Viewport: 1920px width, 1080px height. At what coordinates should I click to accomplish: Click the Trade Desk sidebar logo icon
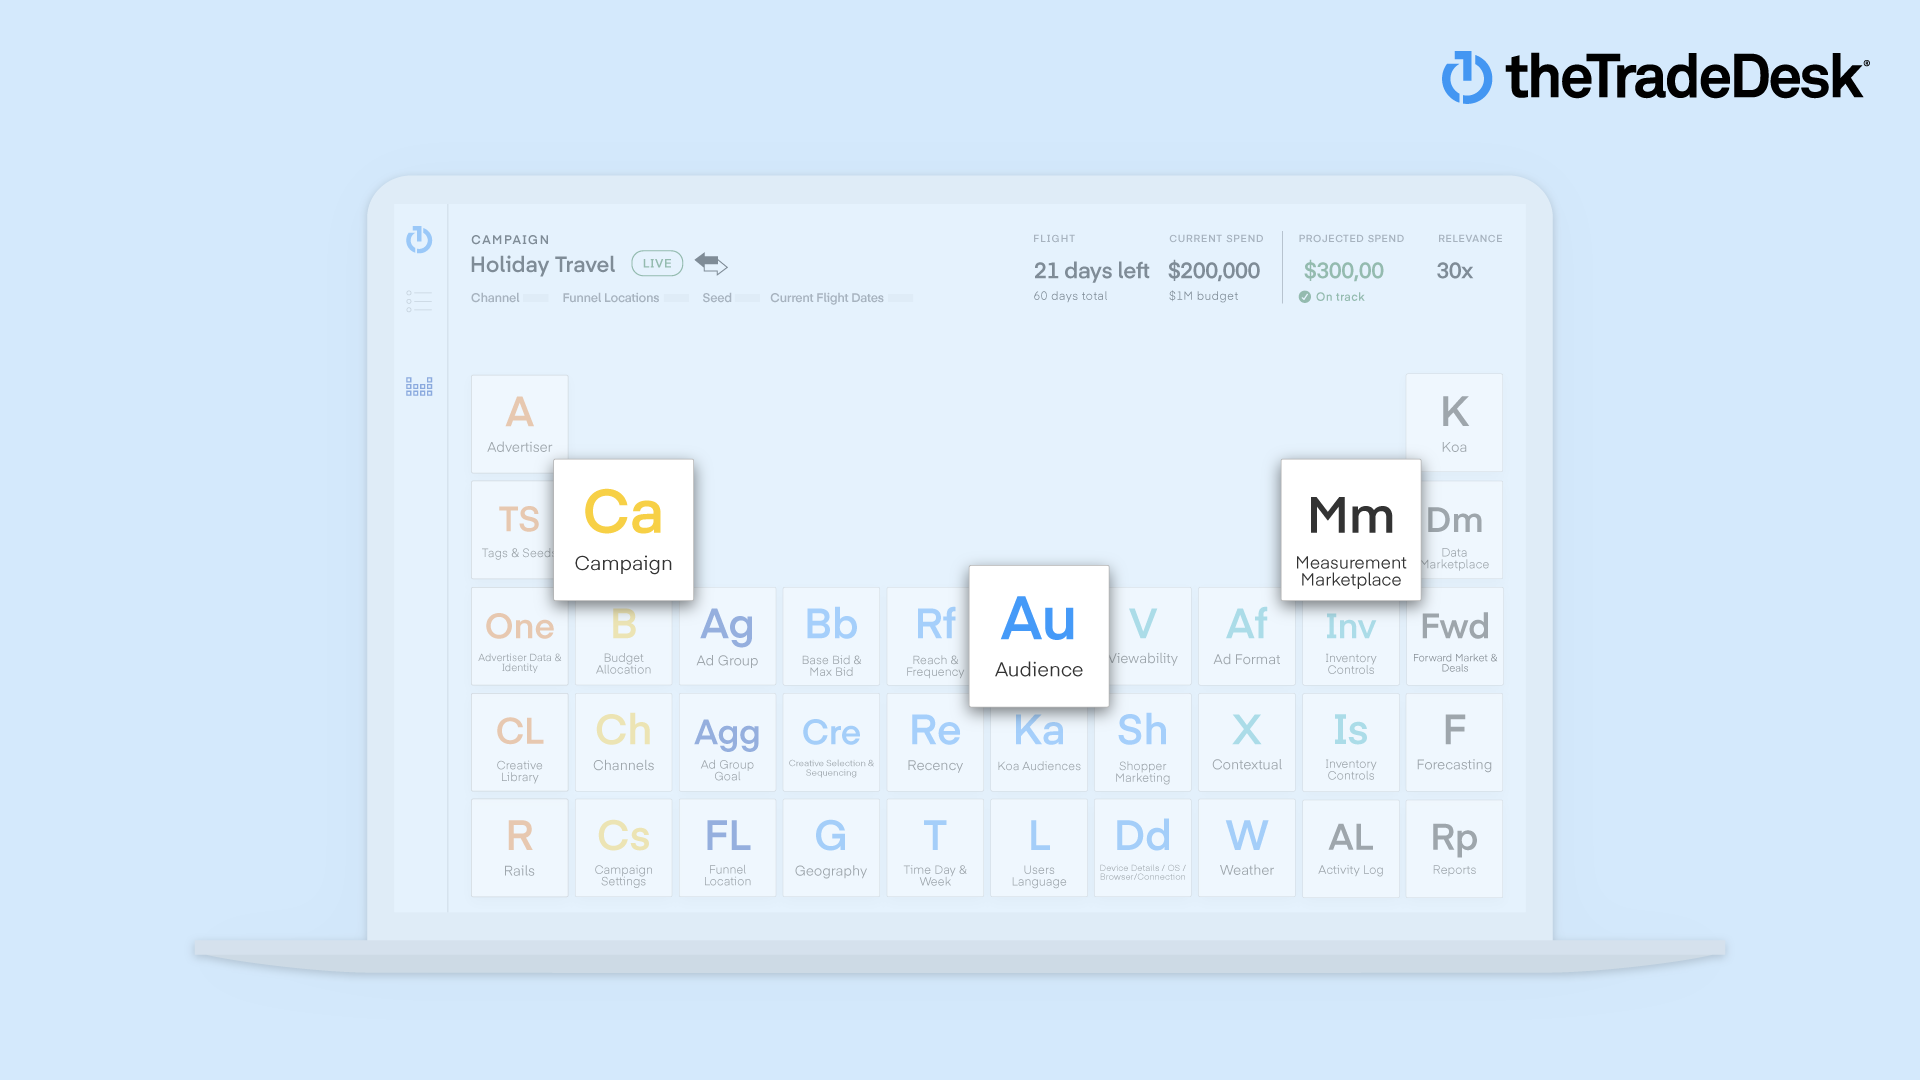(419, 239)
